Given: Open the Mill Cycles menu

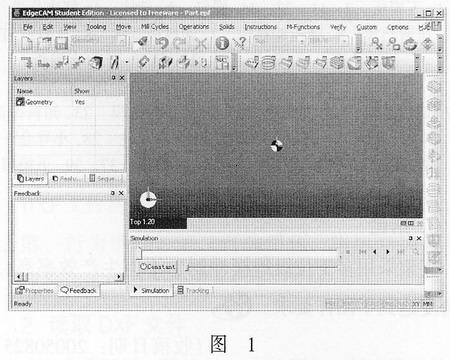Looking at the screenshot, I should tap(155, 27).
